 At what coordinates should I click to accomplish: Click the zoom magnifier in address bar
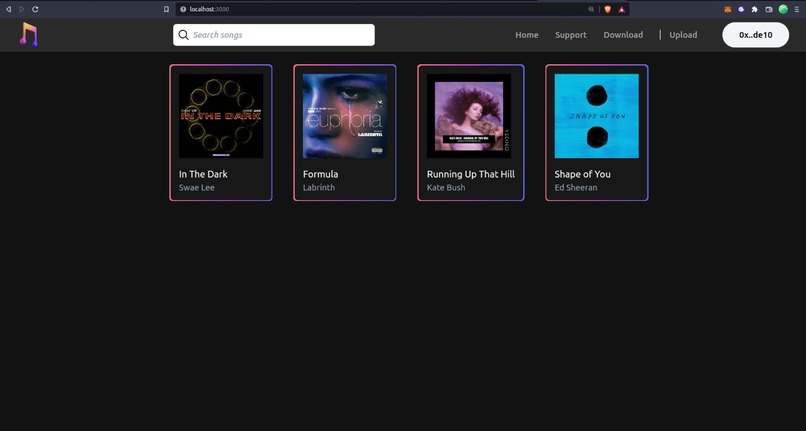591,9
